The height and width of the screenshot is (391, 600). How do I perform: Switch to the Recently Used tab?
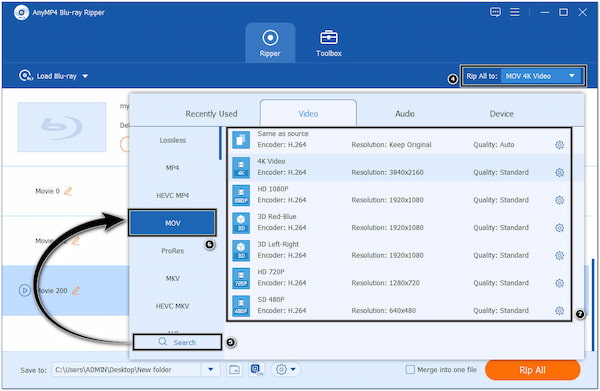tap(211, 114)
